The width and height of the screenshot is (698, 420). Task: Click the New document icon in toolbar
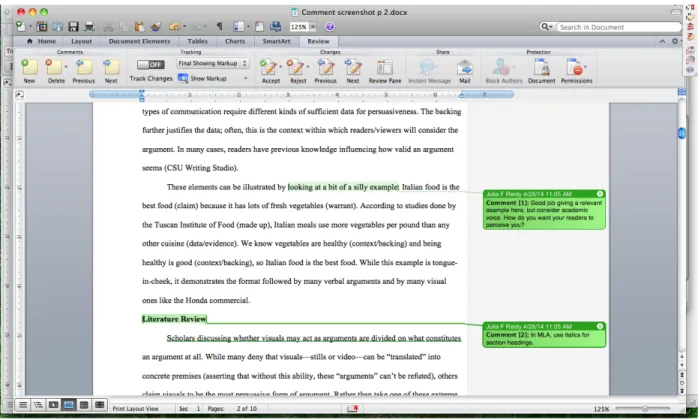(20, 27)
